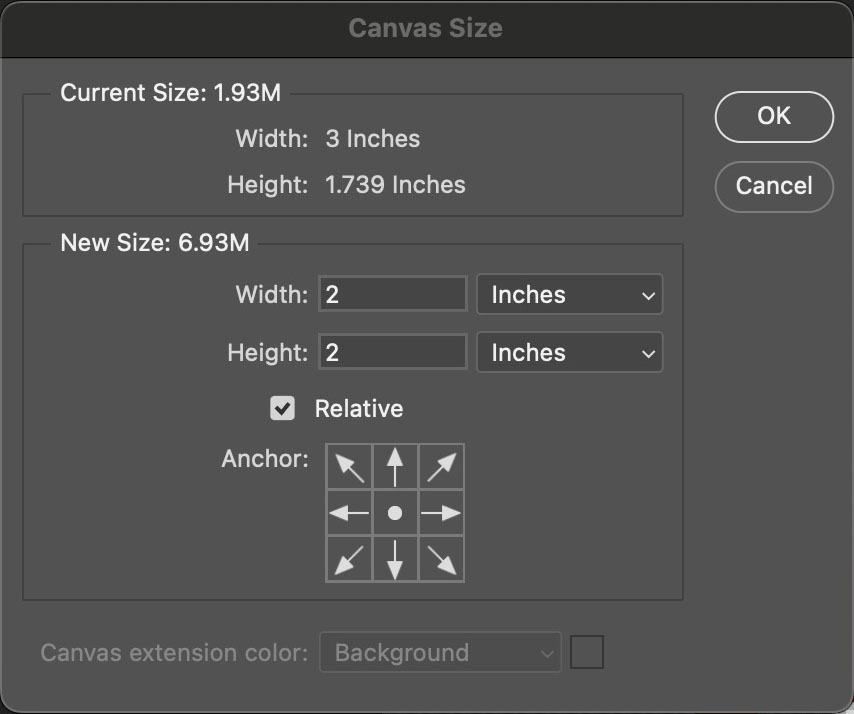Click the bottom-left anchor arrow
The image size is (854, 714).
coord(349,558)
